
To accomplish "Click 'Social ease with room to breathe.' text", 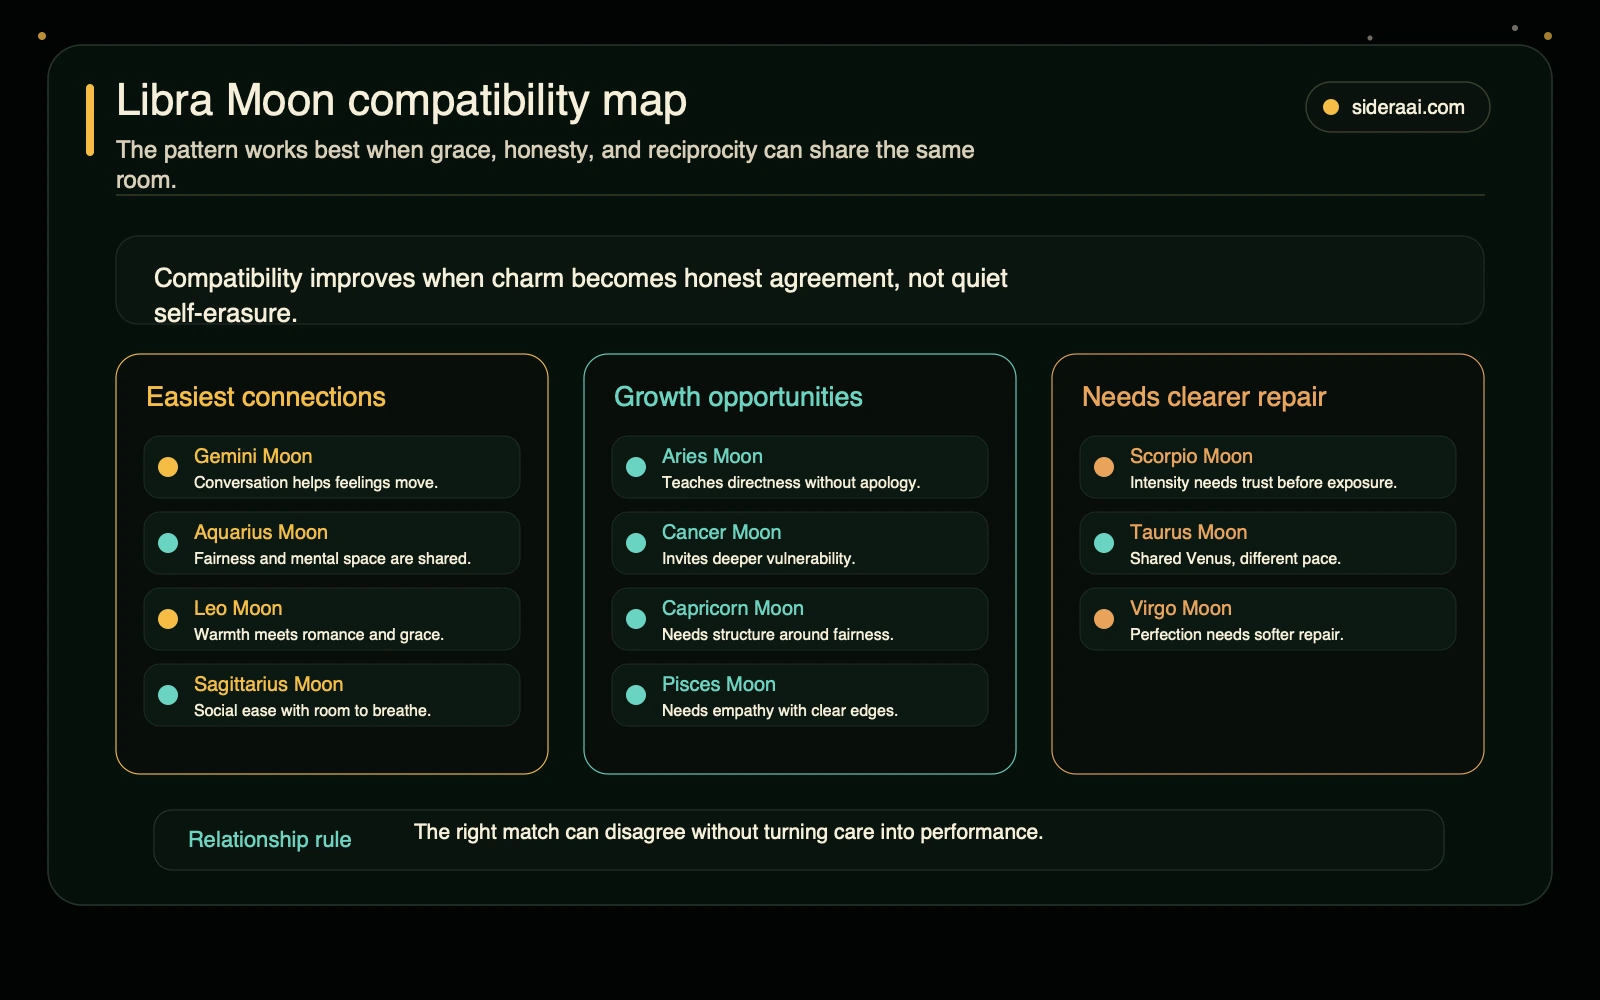I will [312, 710].
